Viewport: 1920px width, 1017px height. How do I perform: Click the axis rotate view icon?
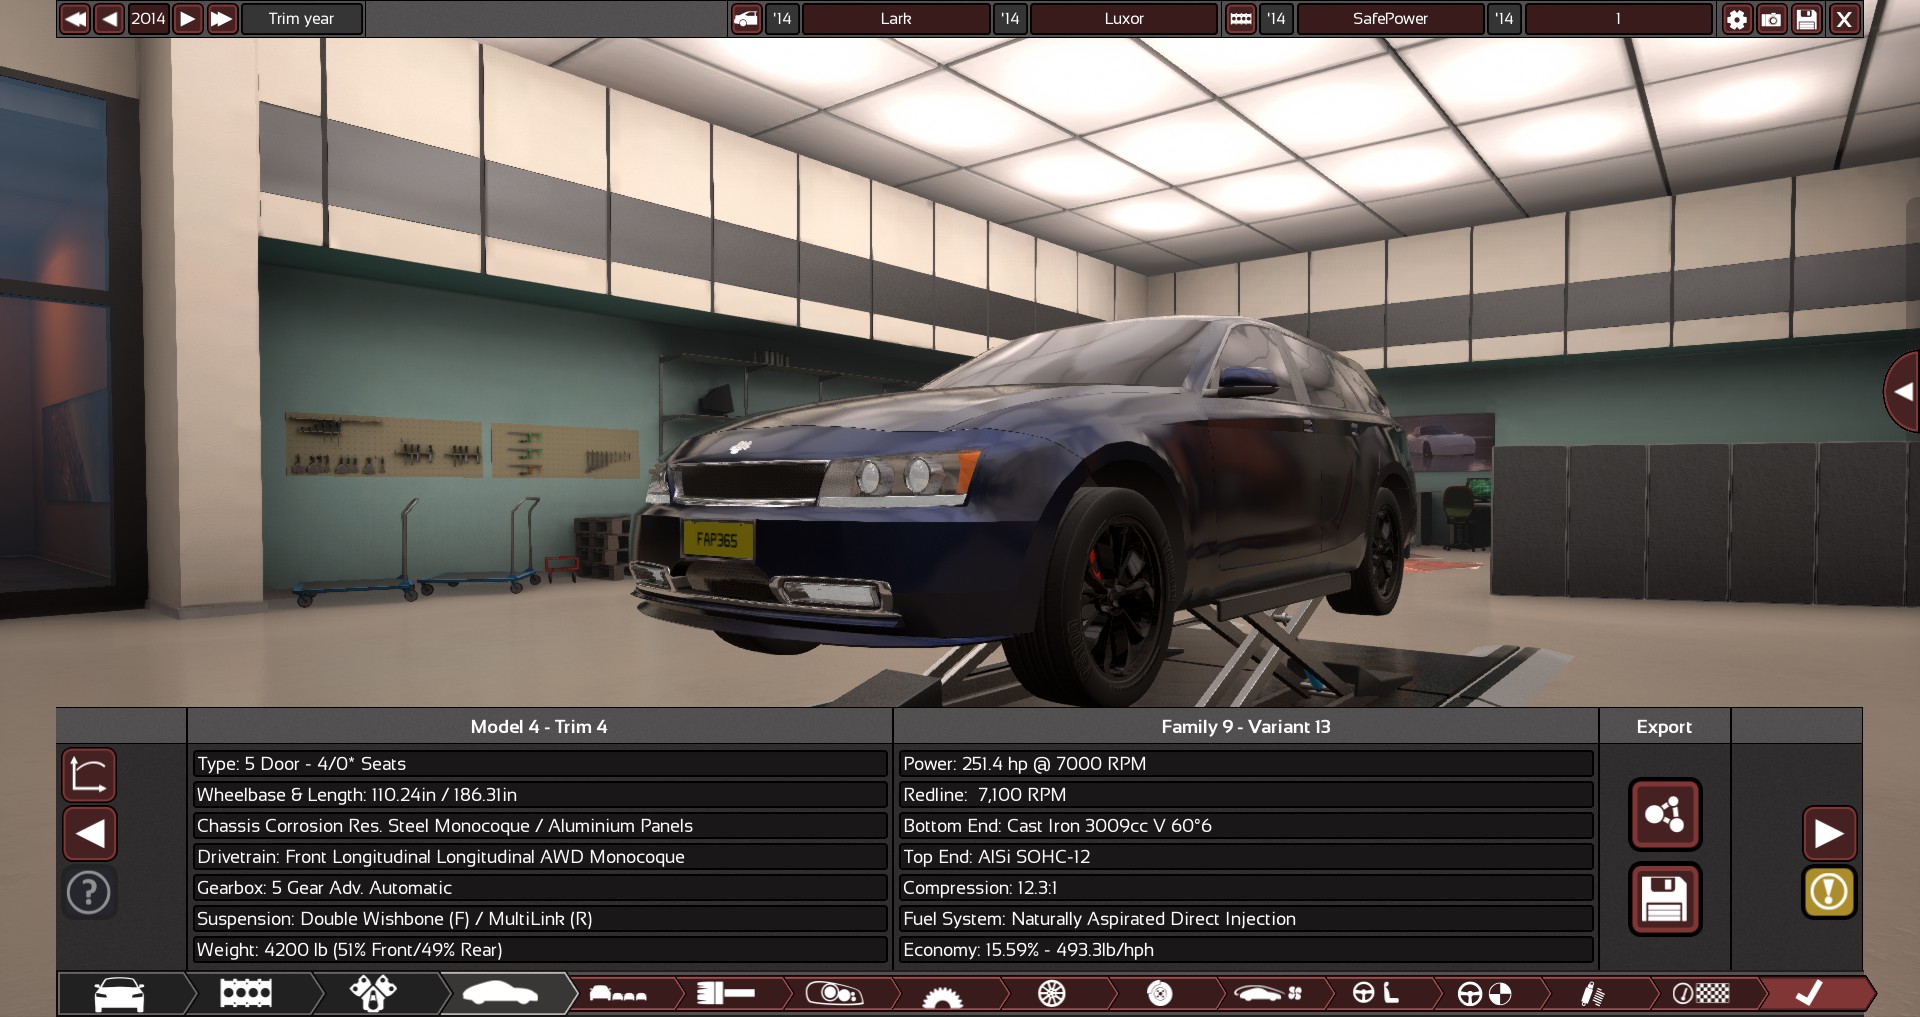(x=89, y=775)
